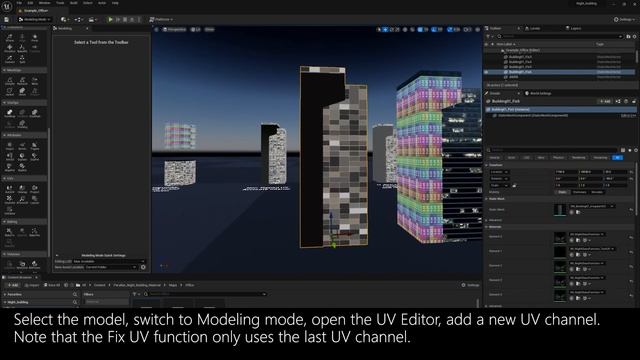This screenshot has width=640, height=360.
Task: Open the Build menu
Action: pos(73,3)
